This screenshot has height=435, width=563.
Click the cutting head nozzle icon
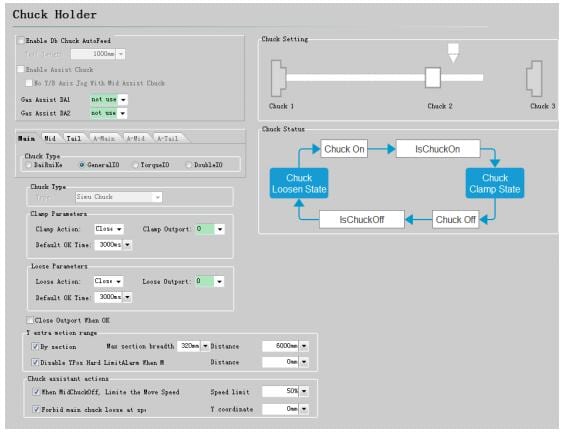pos(453,53)
